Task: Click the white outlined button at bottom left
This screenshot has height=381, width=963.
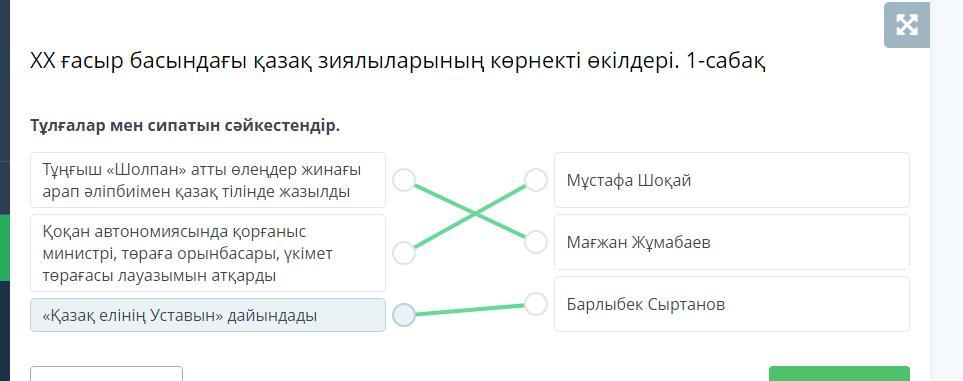Action: (106, 374)
